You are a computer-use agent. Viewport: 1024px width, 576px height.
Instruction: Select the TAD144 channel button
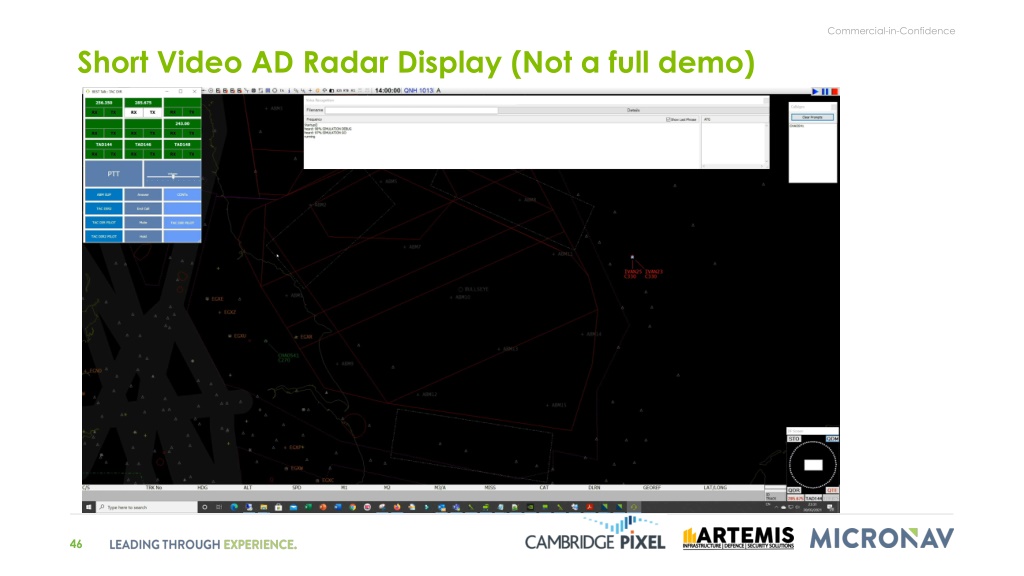tap(104, 144)
